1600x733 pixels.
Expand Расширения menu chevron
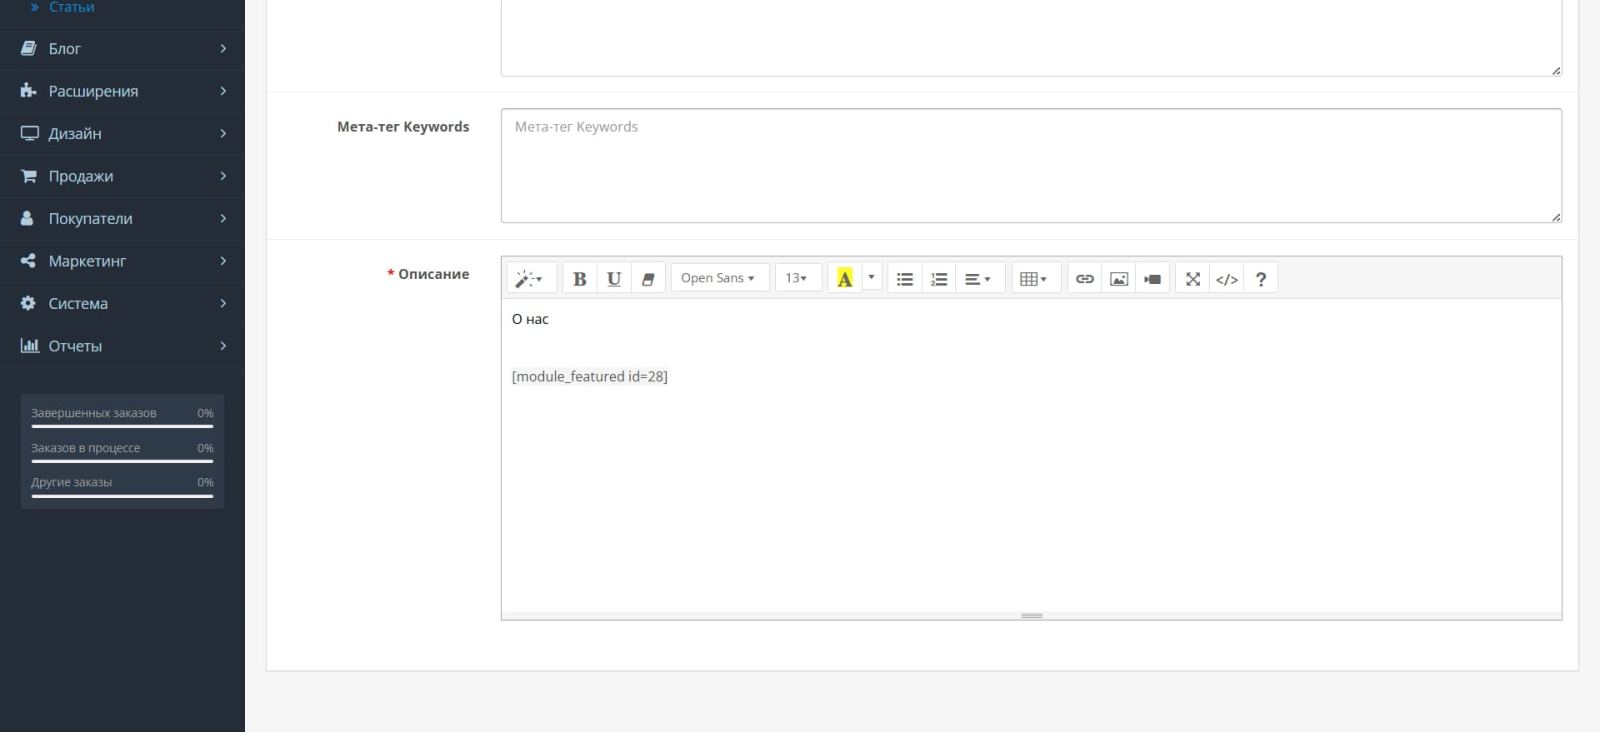coord(223,91)
